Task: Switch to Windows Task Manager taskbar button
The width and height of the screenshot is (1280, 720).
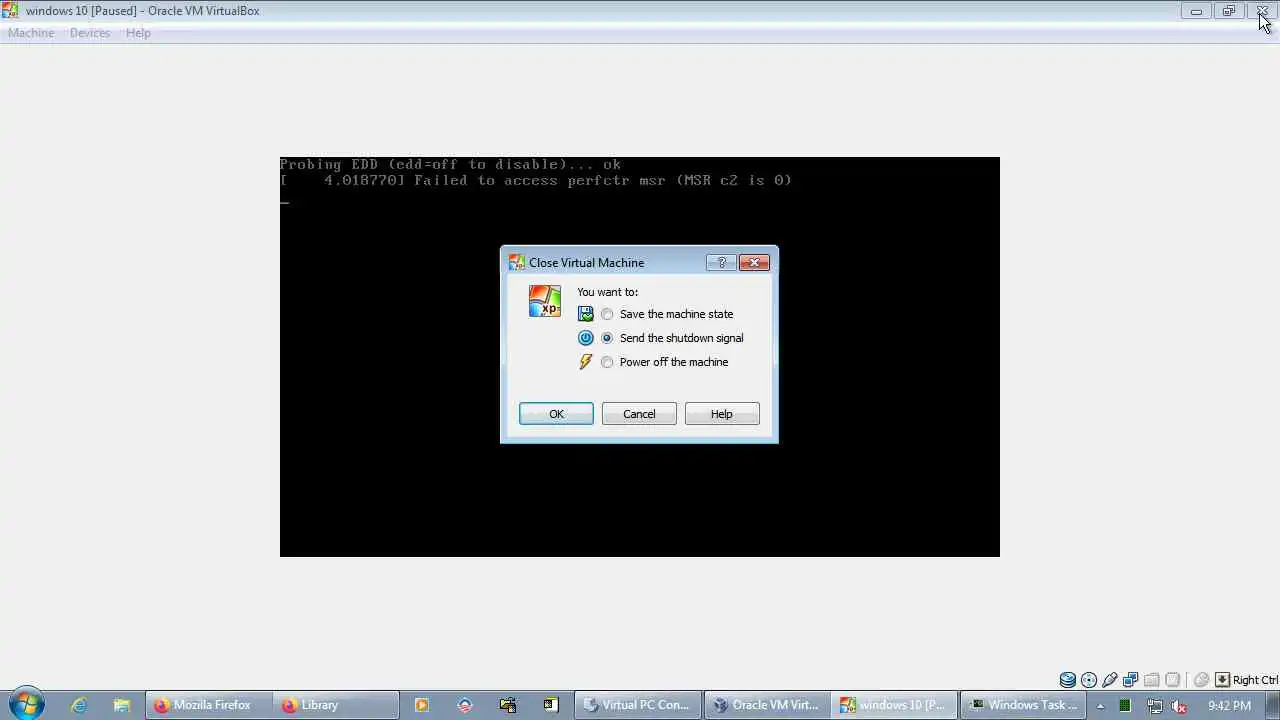Action: [1022, 705]
